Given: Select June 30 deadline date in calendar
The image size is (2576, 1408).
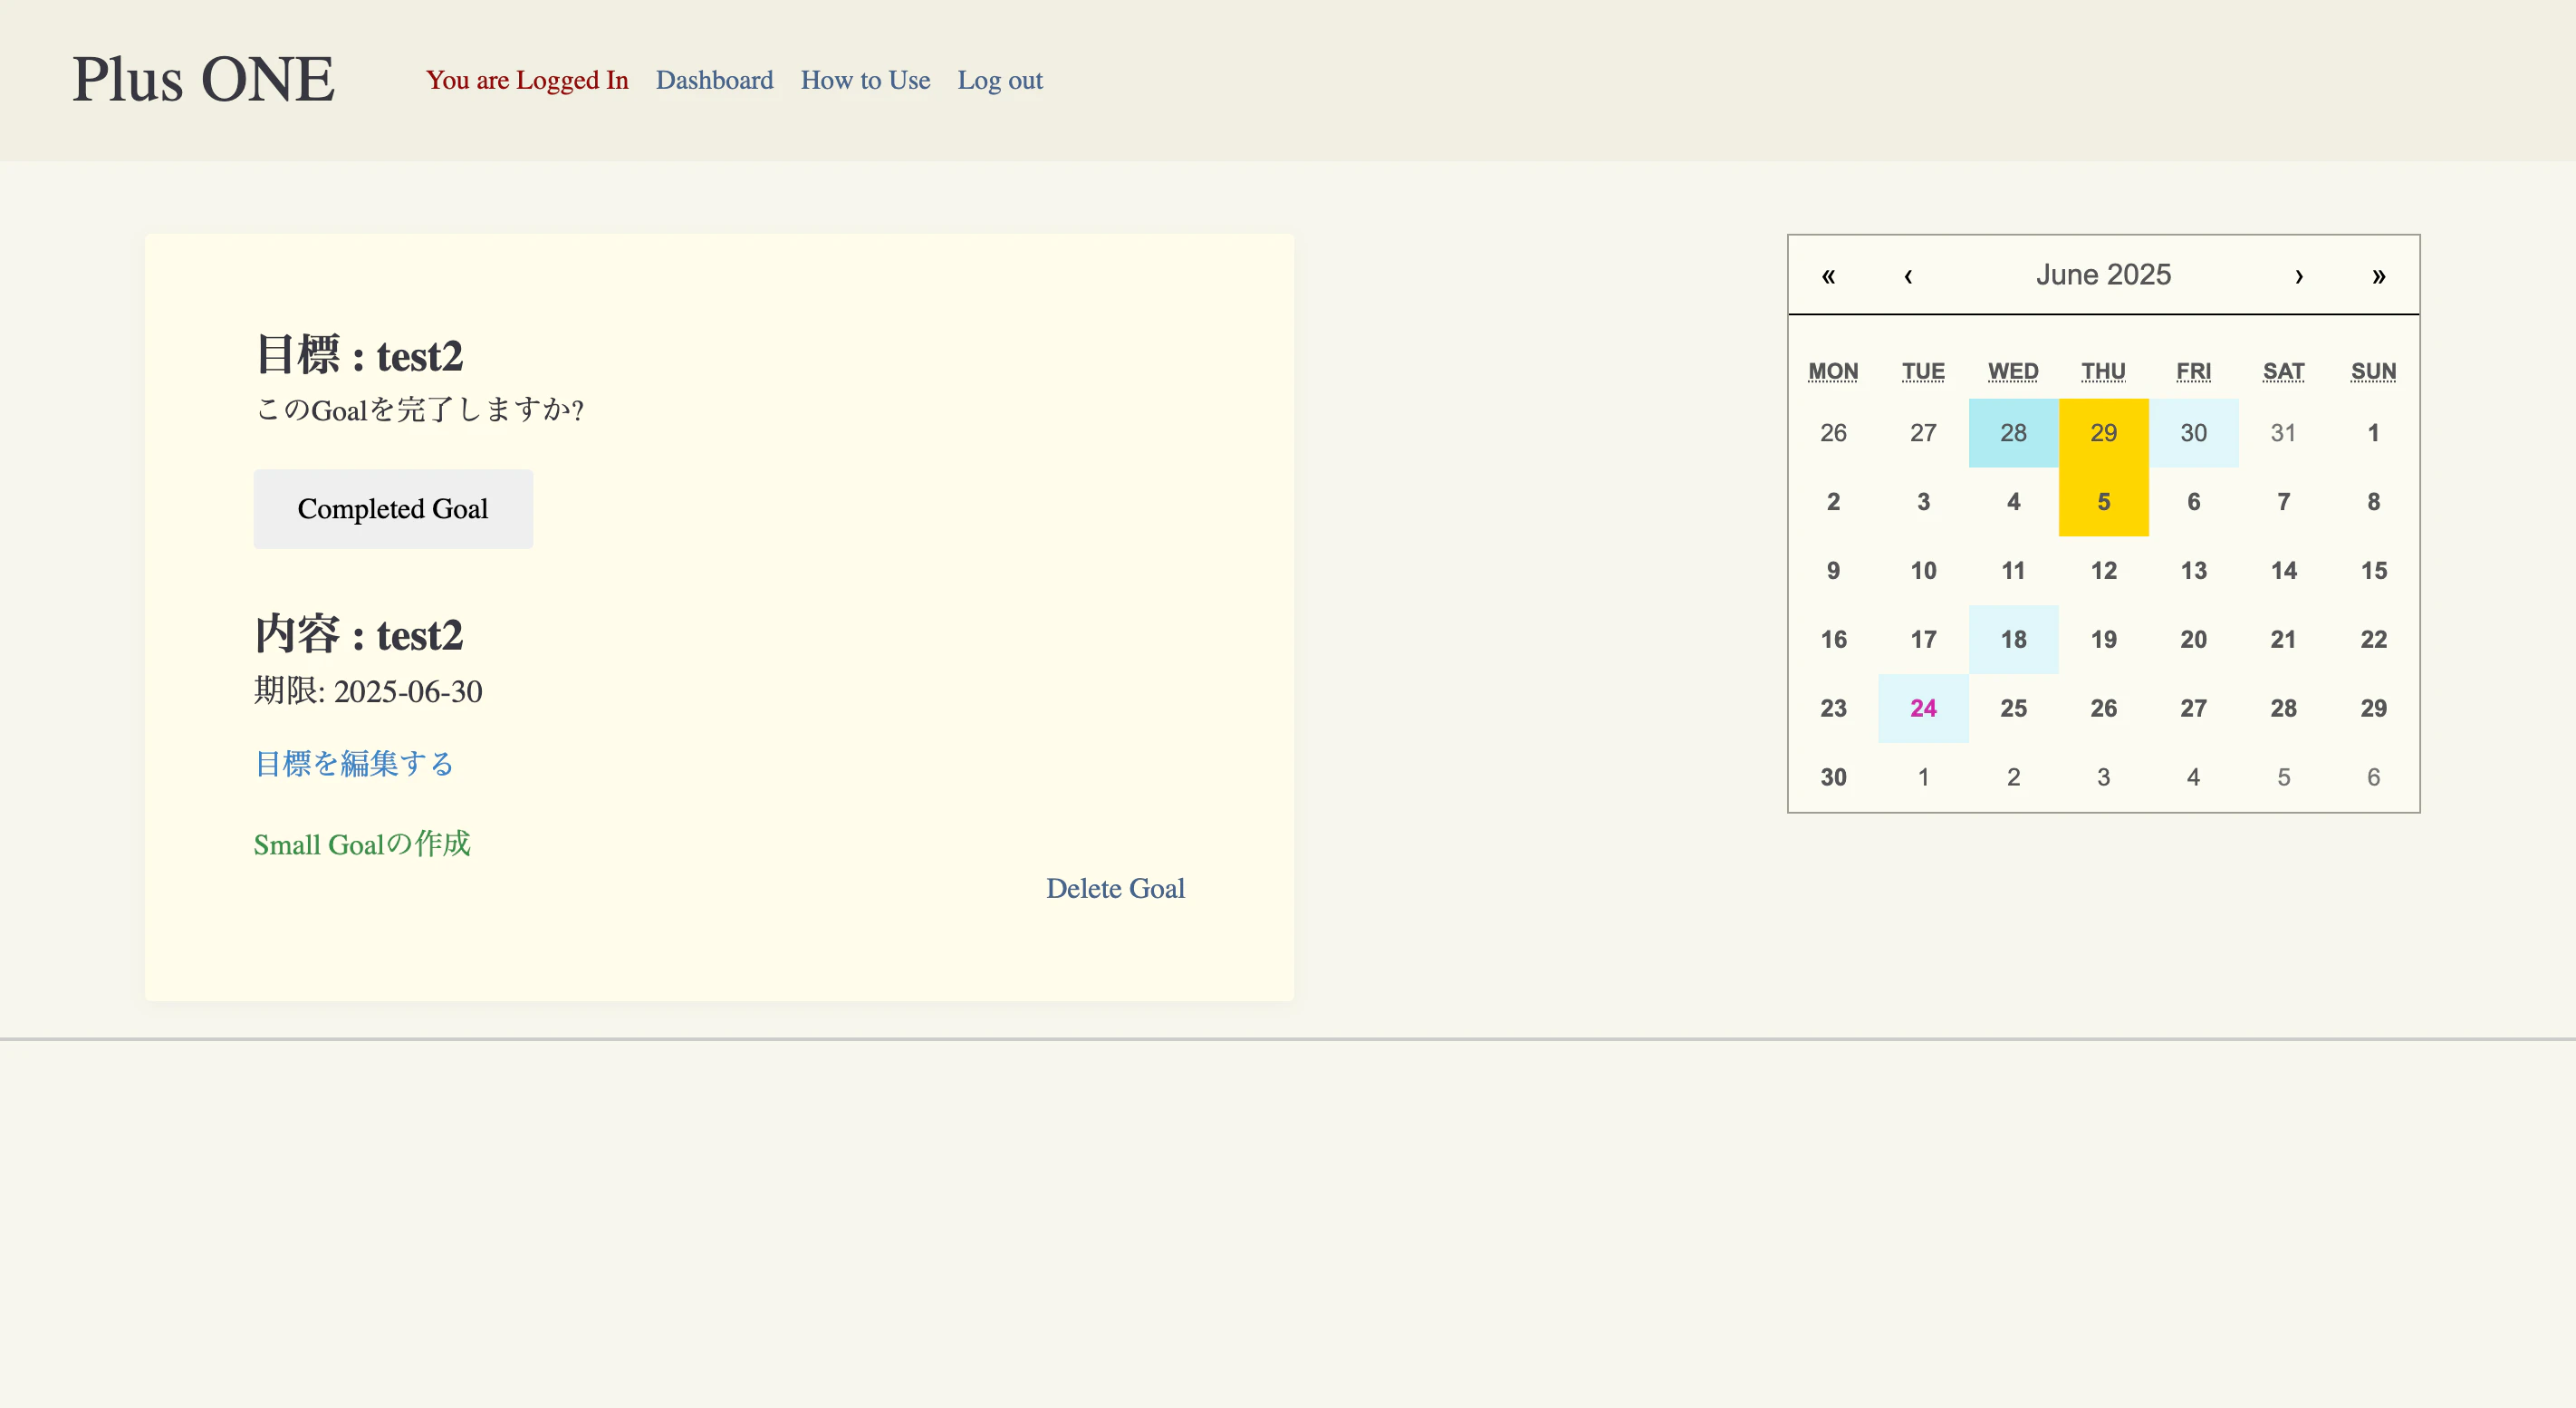Looking at the screenshot, I should click(x=1833, y=777).
